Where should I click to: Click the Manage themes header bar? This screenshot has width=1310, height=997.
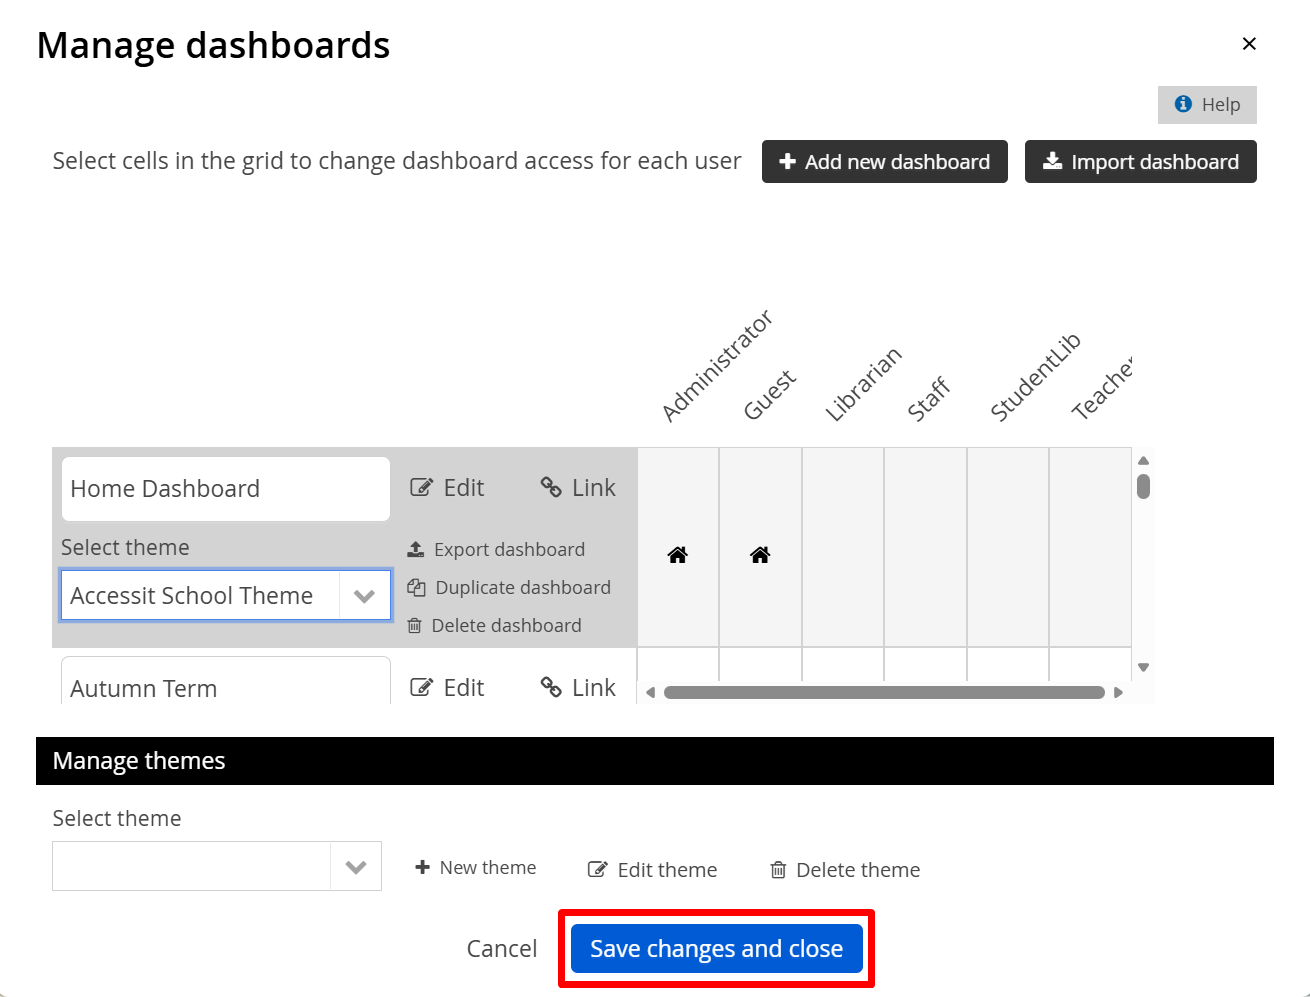tap(655, 761)
